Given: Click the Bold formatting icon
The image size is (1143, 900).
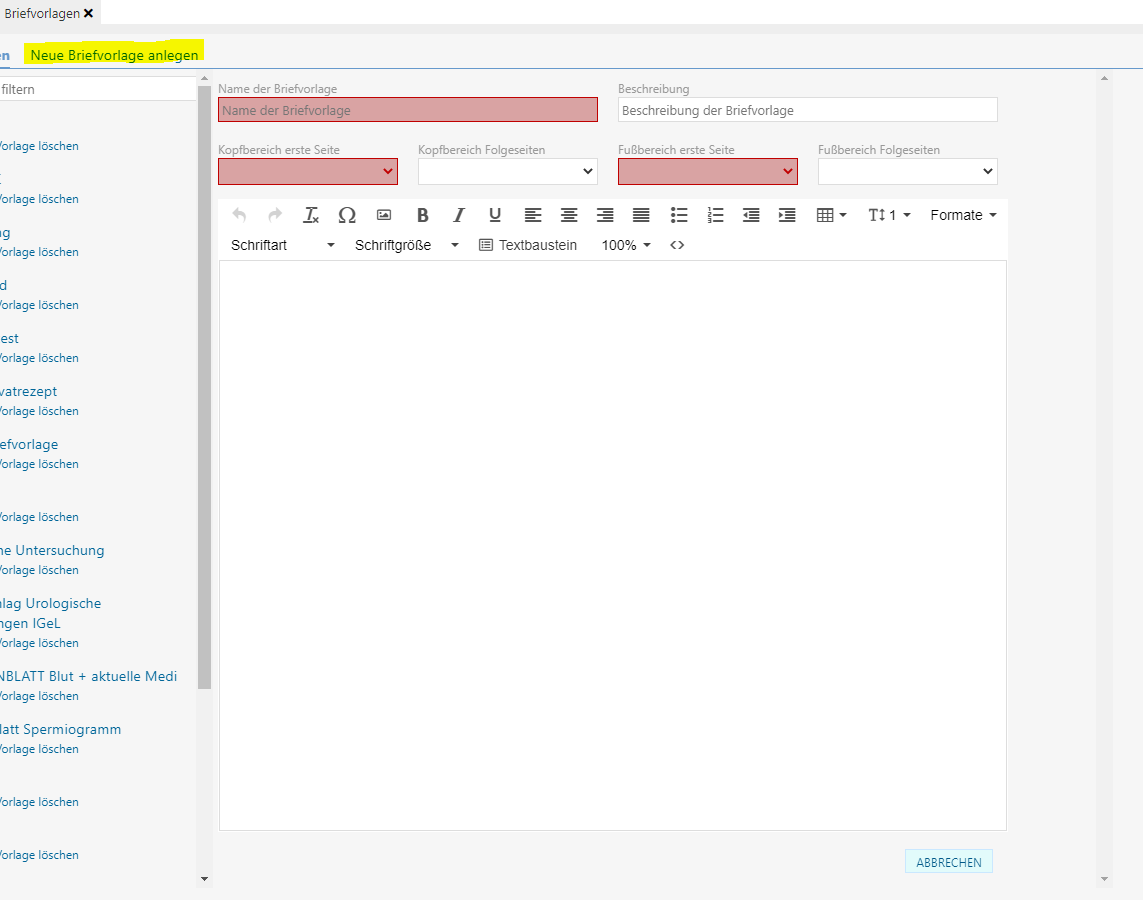Looking at the screenshot, I should tap(423, 215).
